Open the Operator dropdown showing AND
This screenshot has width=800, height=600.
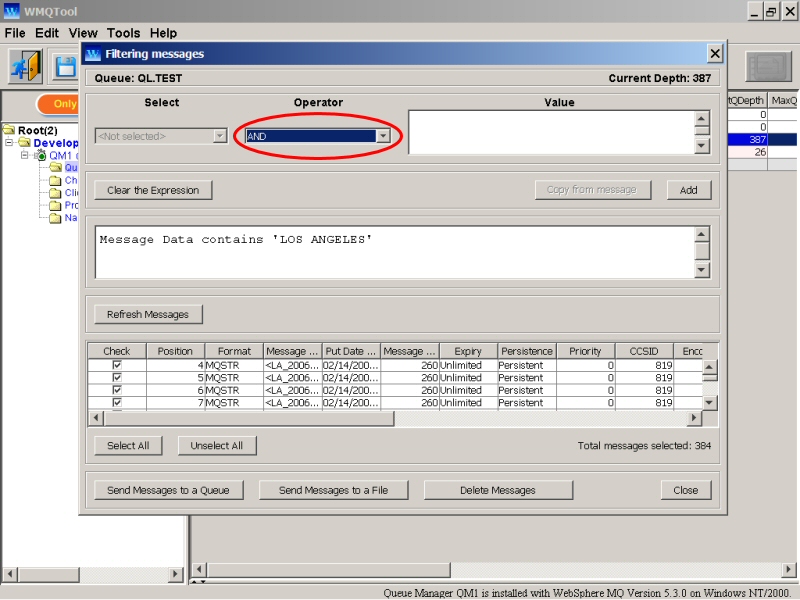(383, 136)
